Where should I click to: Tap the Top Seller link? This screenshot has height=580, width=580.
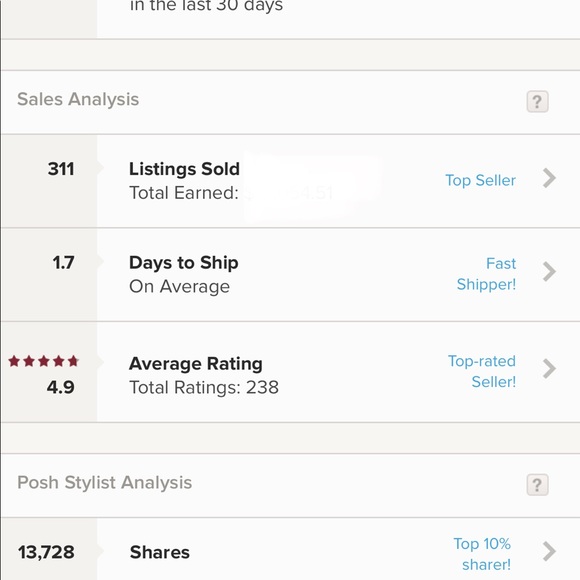tap(480, 181)
